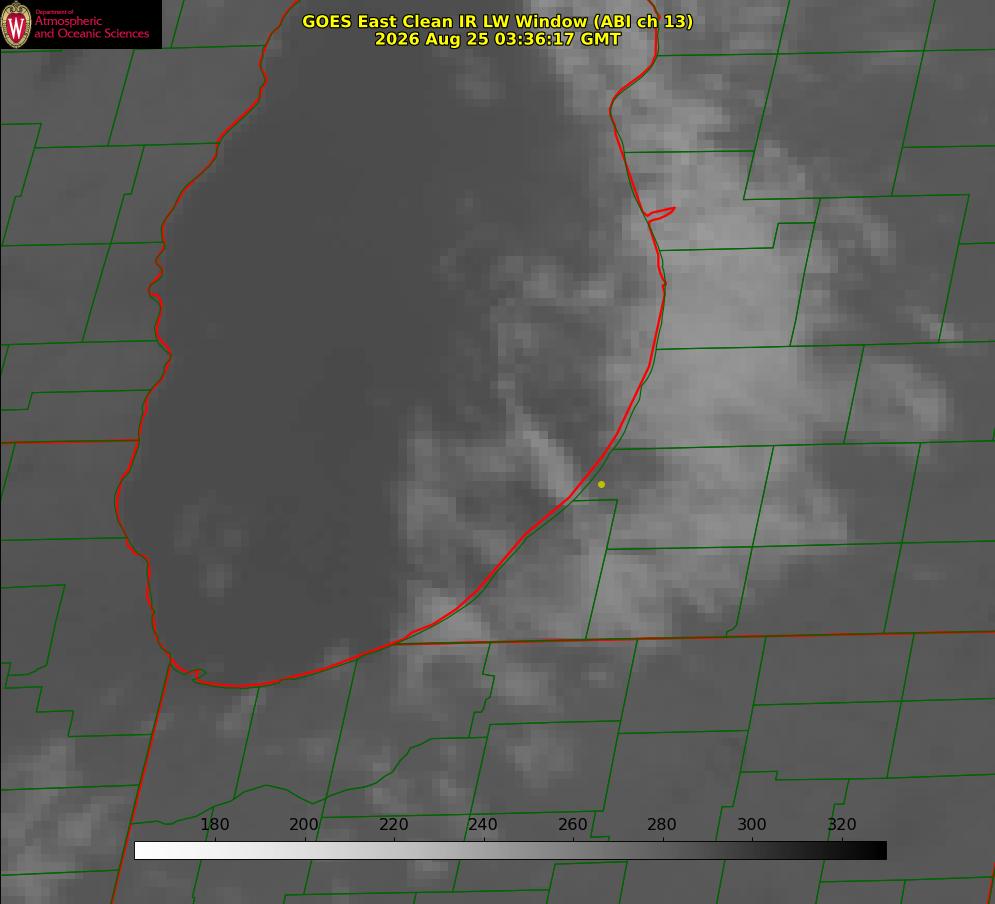Click the small red peninsula outline on the east shore
Viewport: 995px width, 904px height.
click(660, 214)
